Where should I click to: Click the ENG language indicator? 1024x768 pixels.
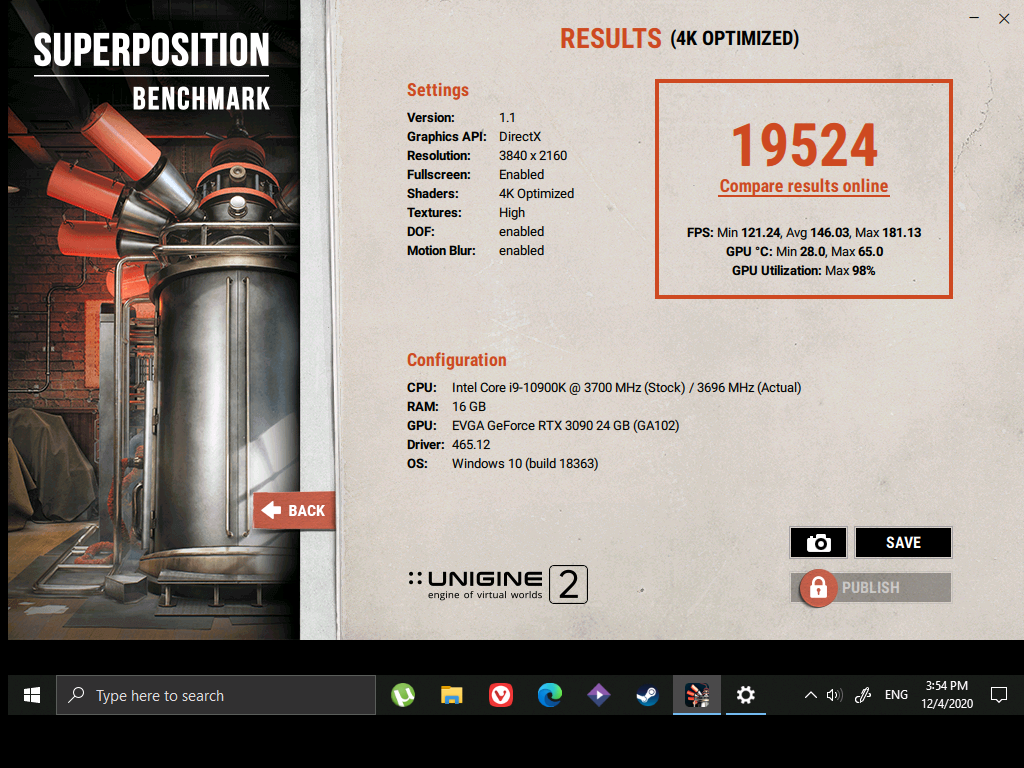(896, 696)
